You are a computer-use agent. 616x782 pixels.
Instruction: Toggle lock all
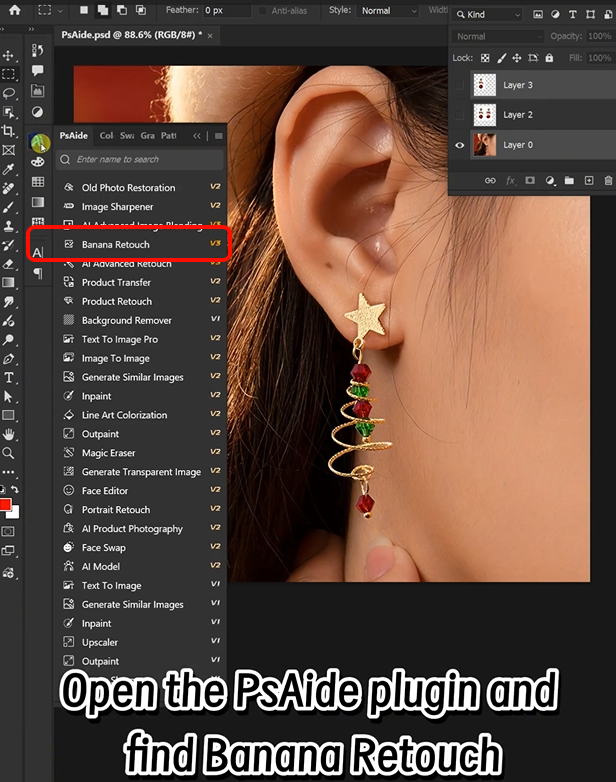point(549,58)
